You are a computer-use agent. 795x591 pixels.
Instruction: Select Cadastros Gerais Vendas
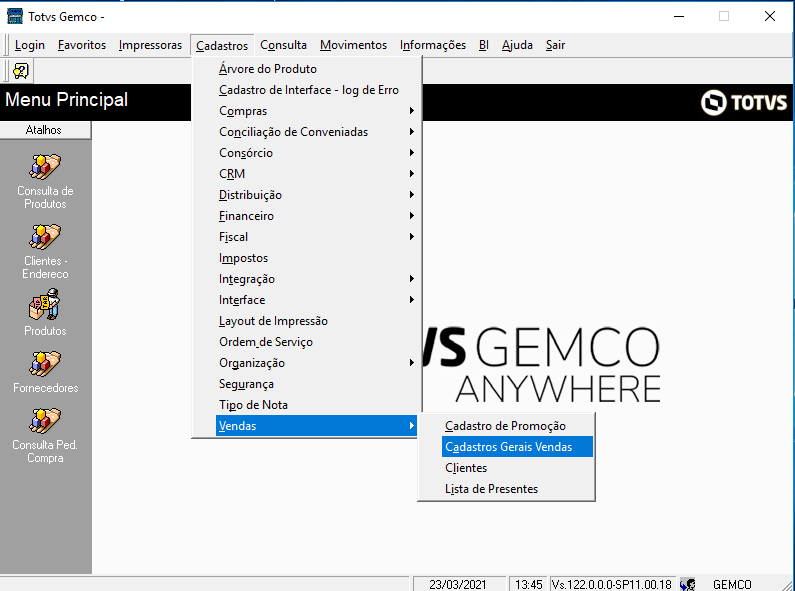click(x=517, y=447)
